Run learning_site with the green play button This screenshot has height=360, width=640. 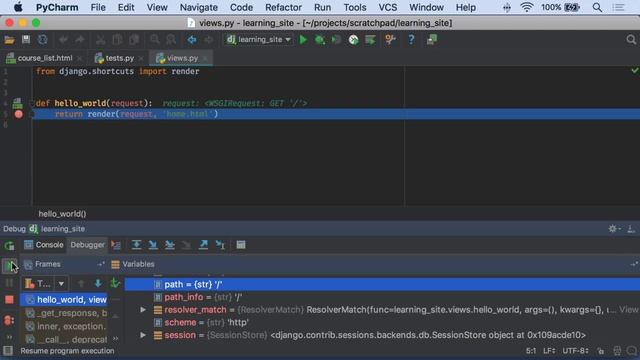pos(303,40)
